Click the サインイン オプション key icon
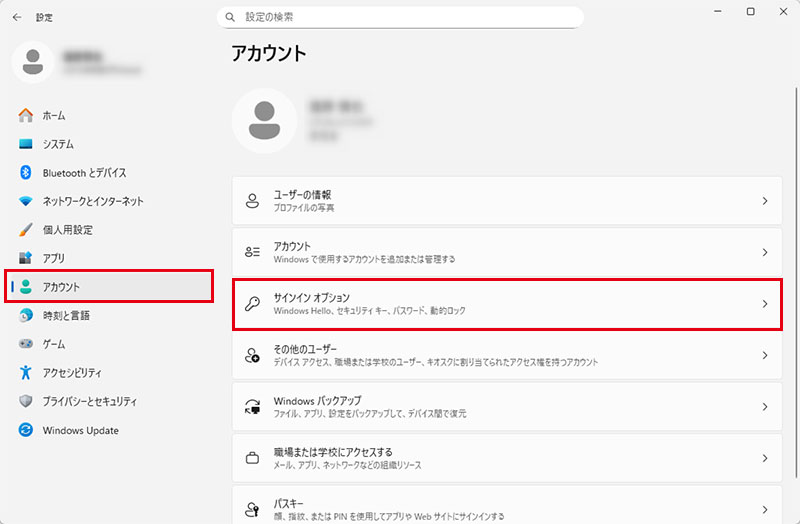 click(x=253, y=304)
